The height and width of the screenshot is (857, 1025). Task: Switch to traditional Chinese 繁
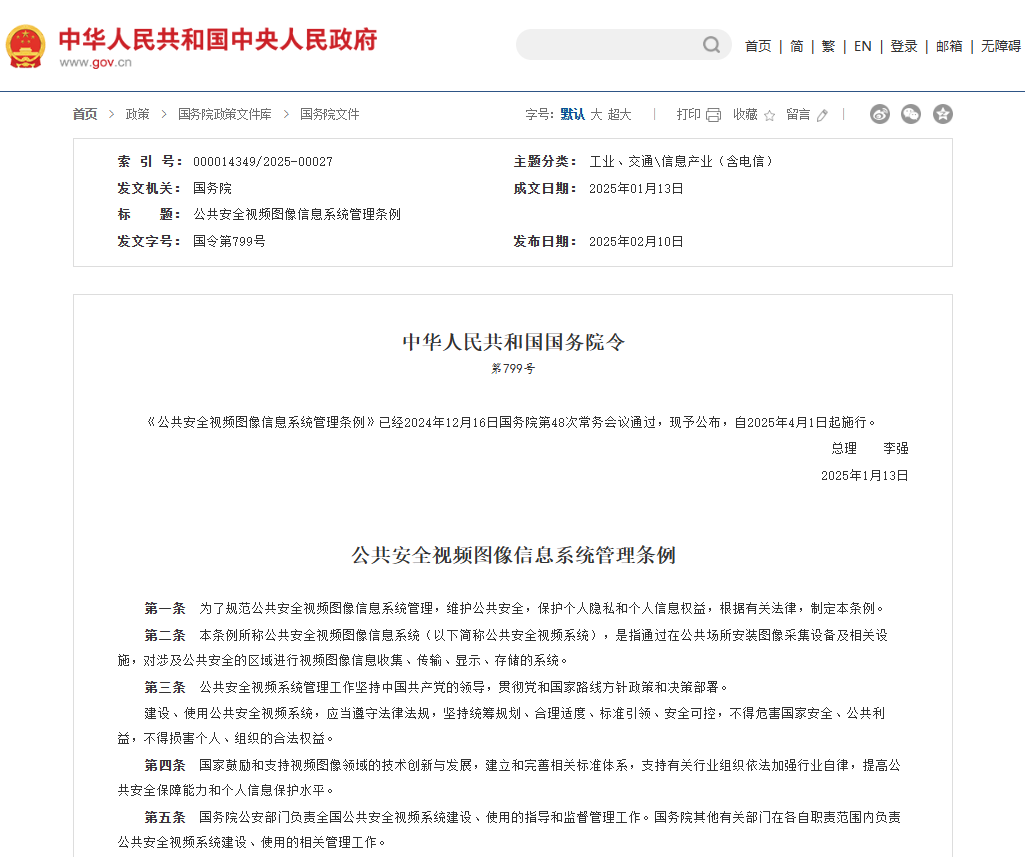[828, 46]
